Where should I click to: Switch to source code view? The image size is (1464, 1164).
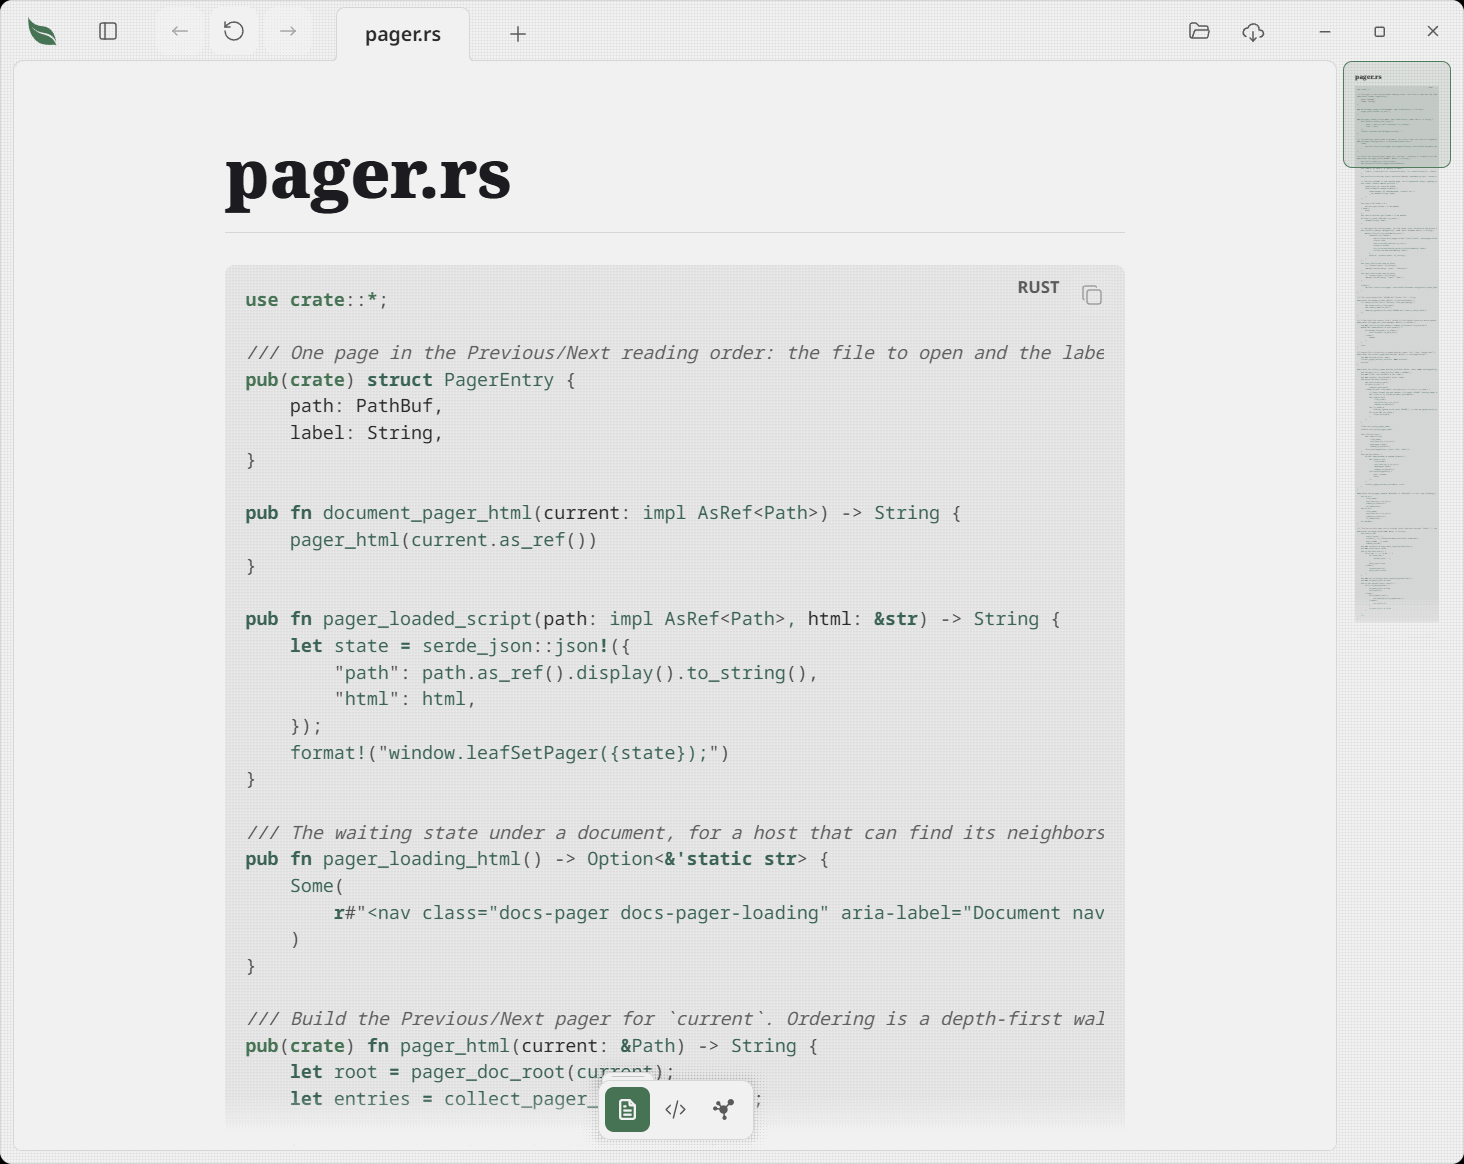click(675, 1109)
